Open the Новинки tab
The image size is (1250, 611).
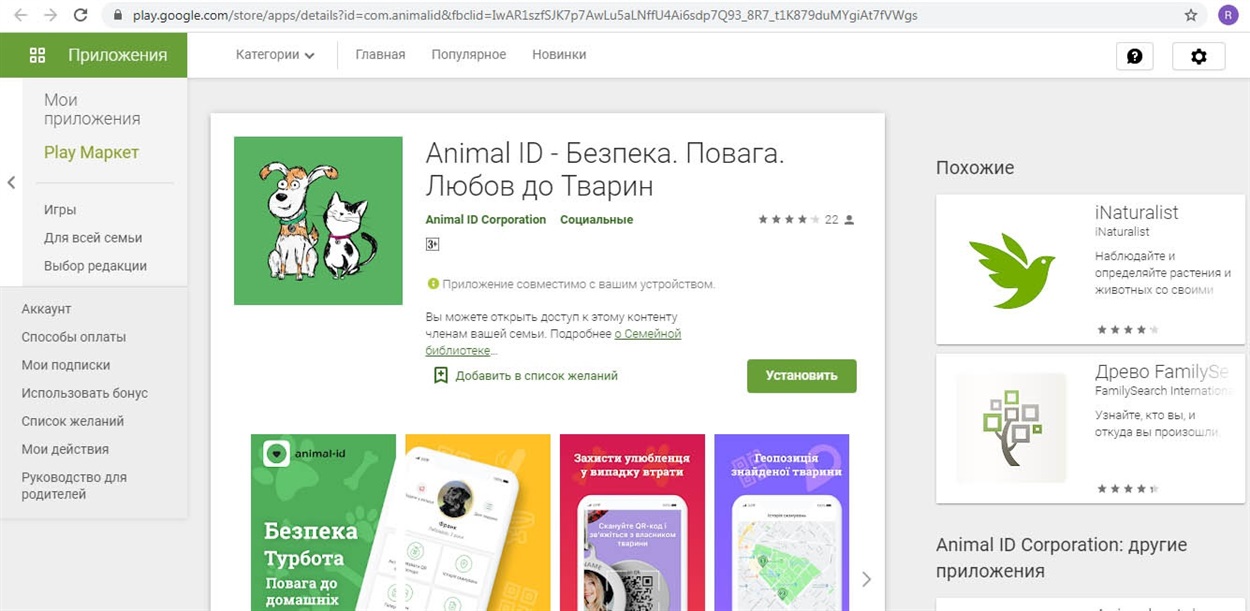pos(559,55)
